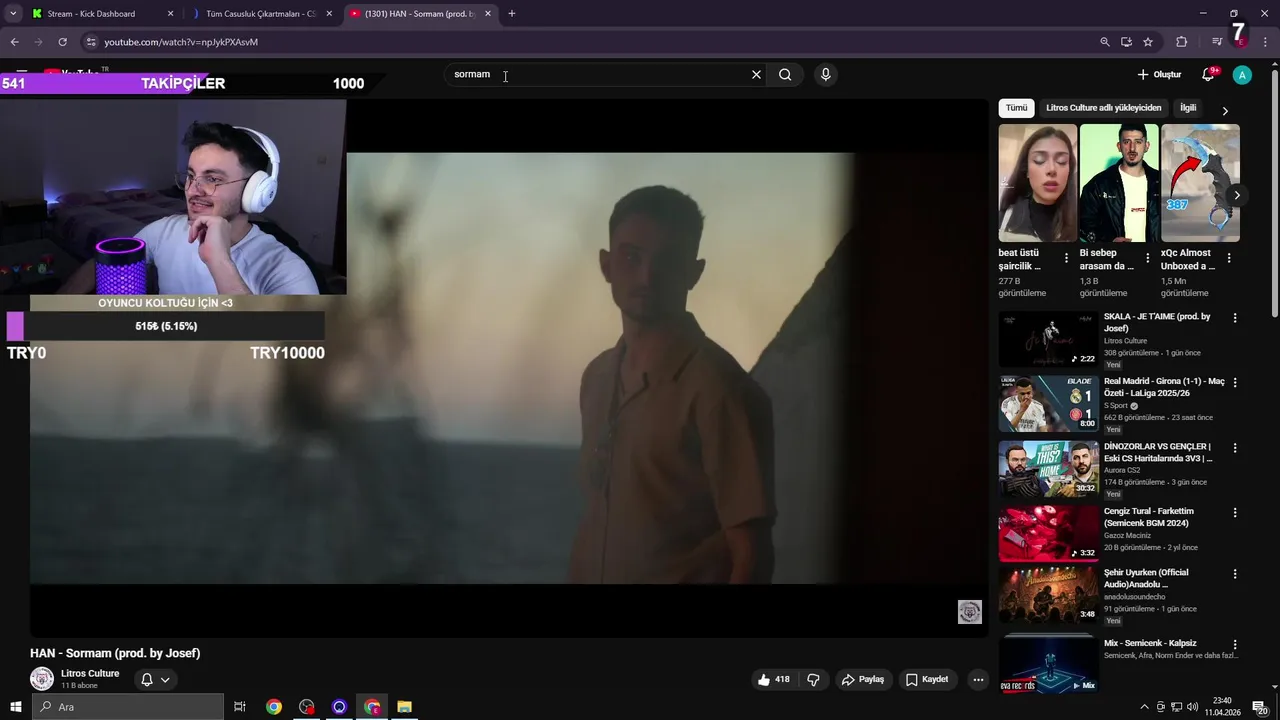Open options menu for beat üstü Short

tap(1066, 258)
